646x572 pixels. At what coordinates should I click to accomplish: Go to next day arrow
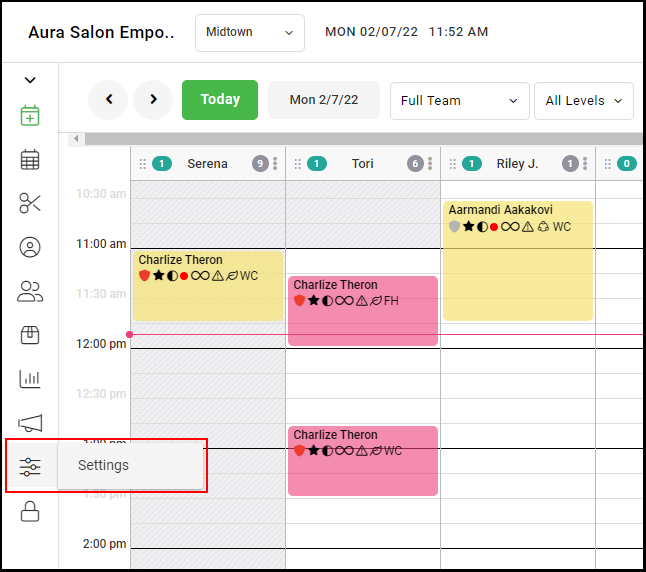tap(153, 99)
